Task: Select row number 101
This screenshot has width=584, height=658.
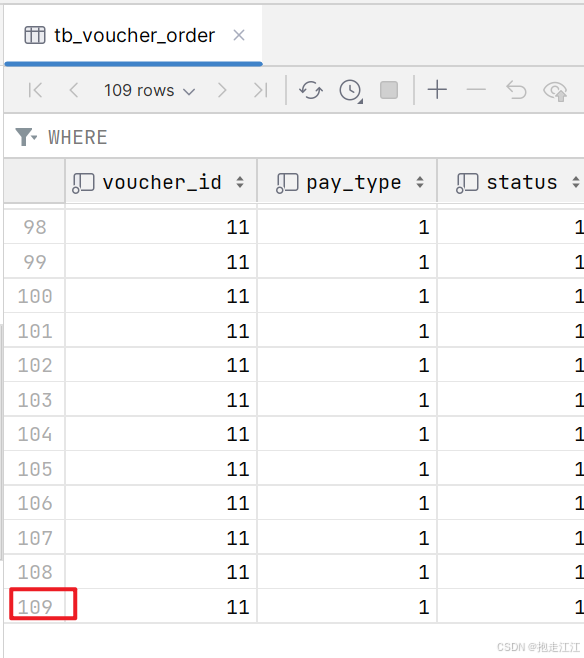Action: click(35, 331)
